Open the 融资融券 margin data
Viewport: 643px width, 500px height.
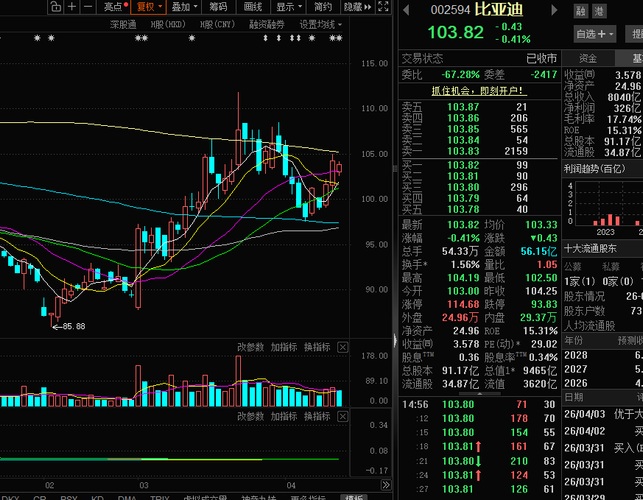[267, 25]
